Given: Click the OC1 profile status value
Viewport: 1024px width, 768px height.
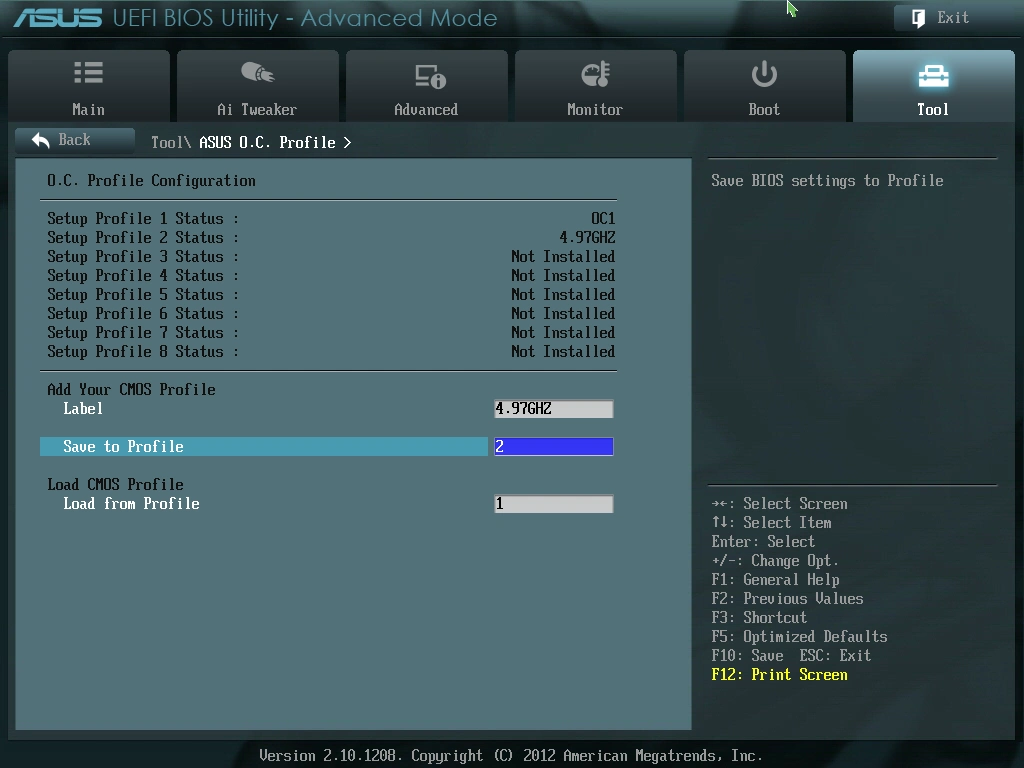Looking at the screenshot, I should click(x=603, y=218).
